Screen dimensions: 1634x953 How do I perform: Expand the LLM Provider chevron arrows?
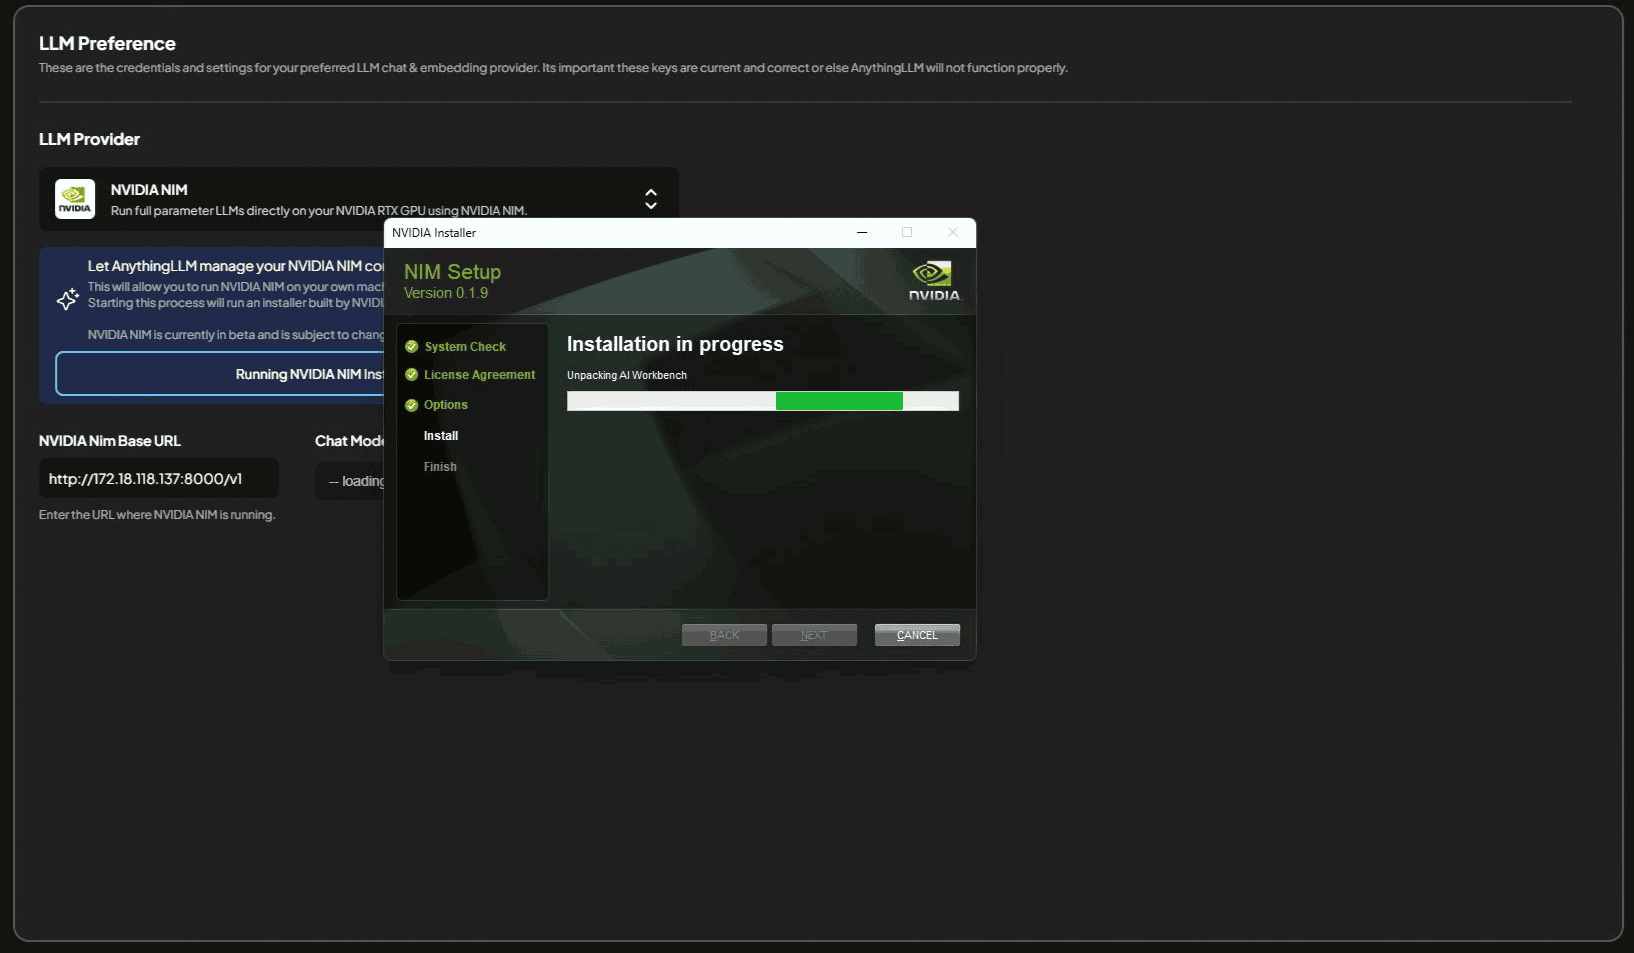pos(651,199)
